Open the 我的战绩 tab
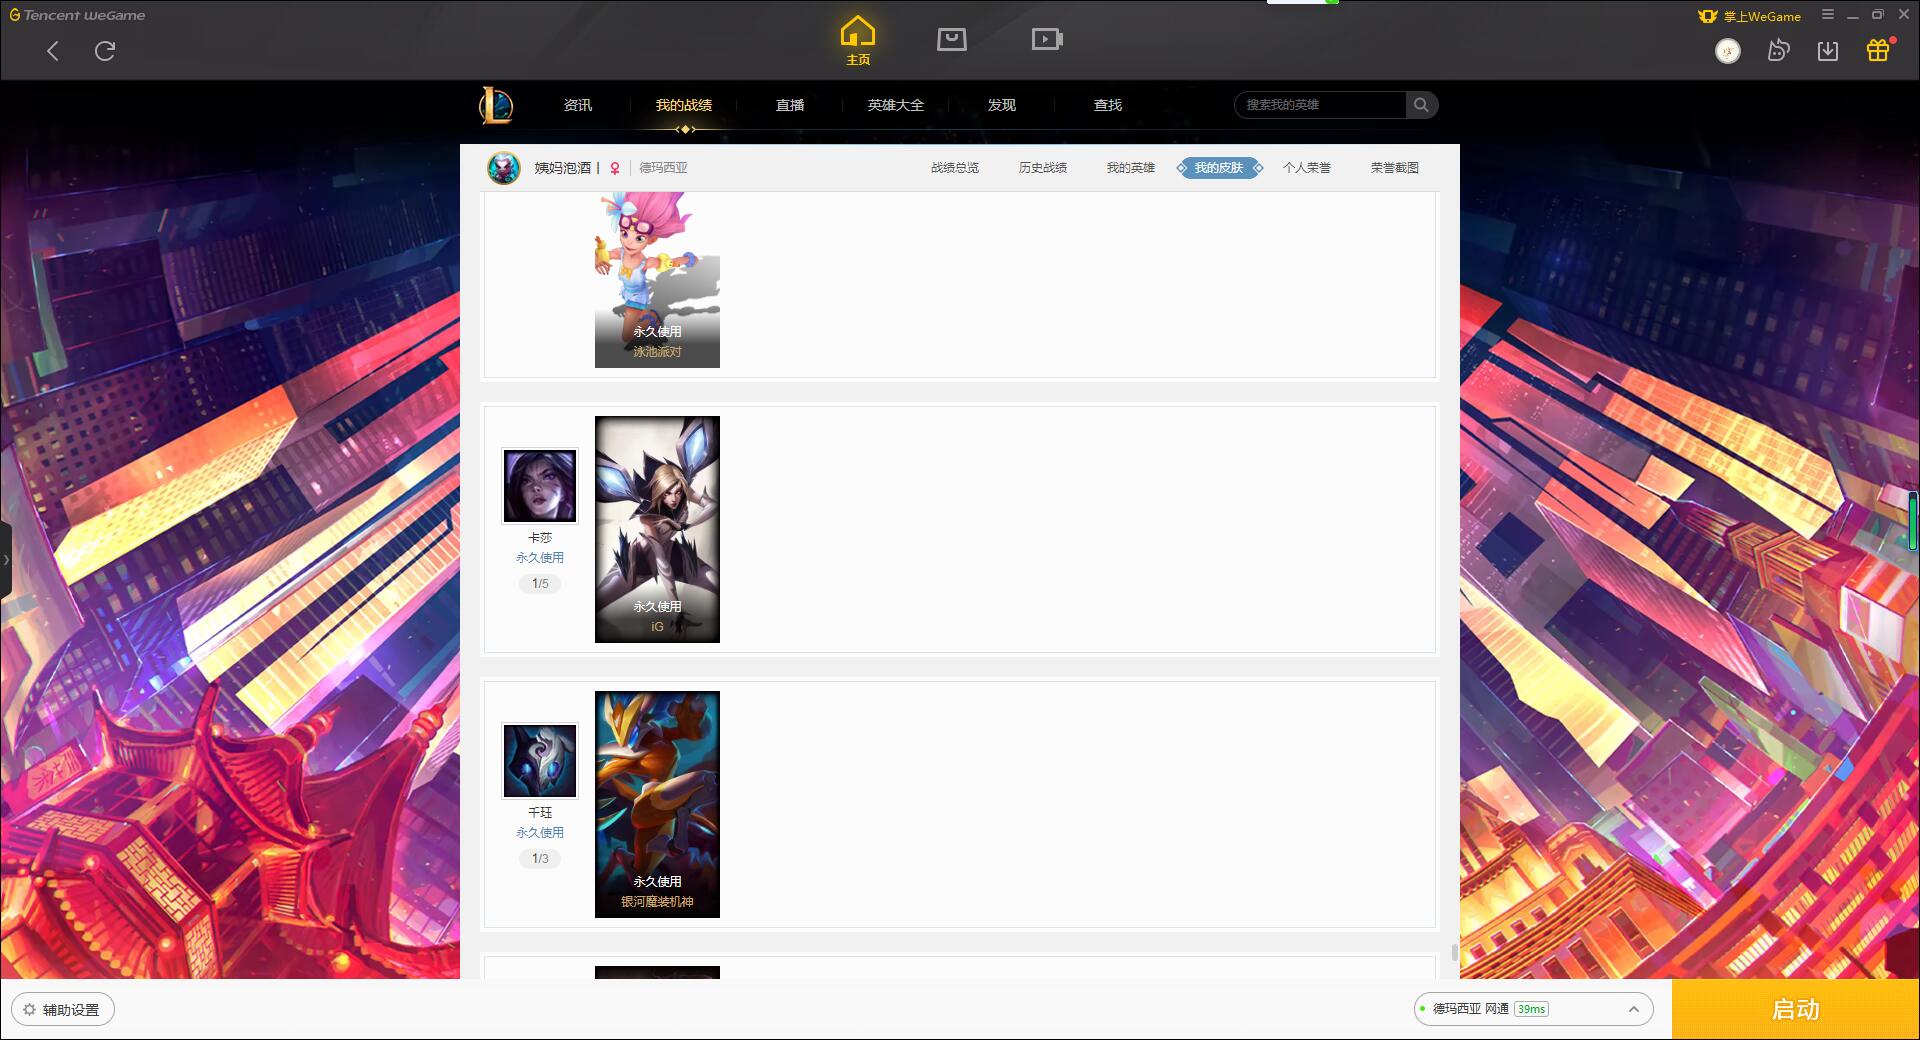 [x=684, y=105]
